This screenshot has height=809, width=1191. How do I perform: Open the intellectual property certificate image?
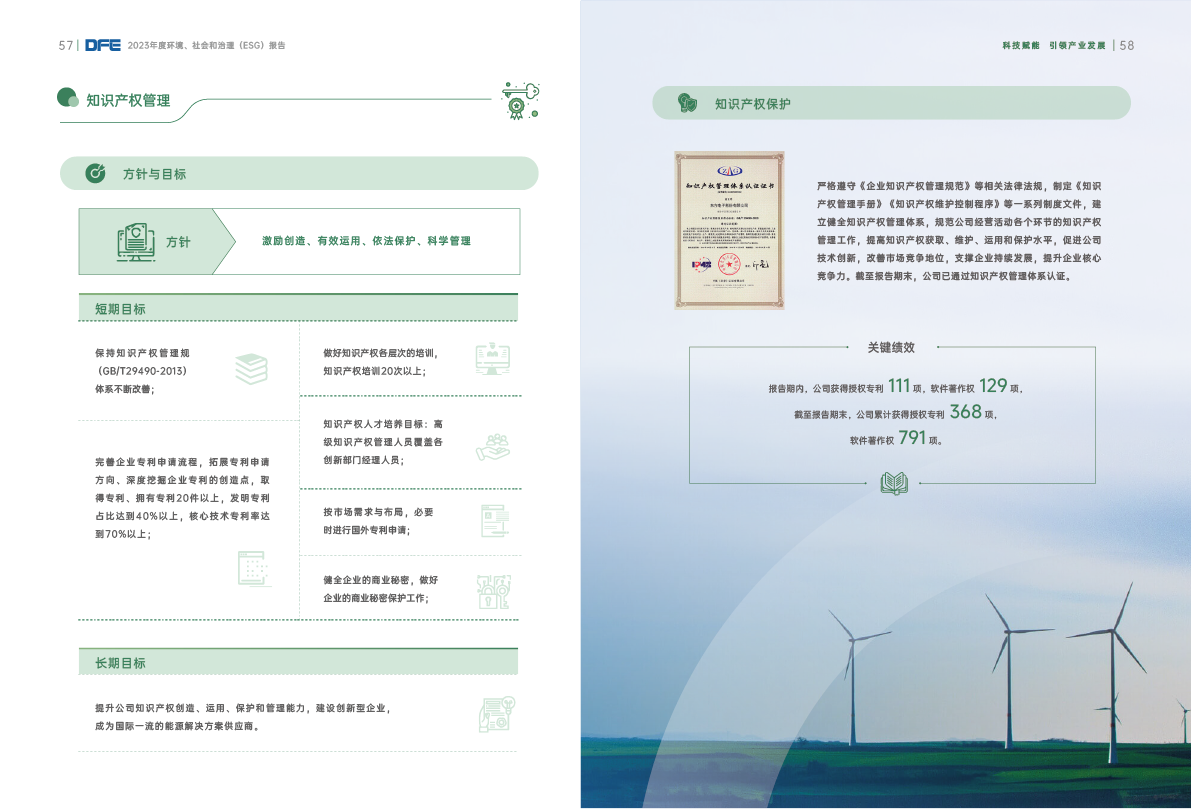pyautogui.click(x=729, y=230)
